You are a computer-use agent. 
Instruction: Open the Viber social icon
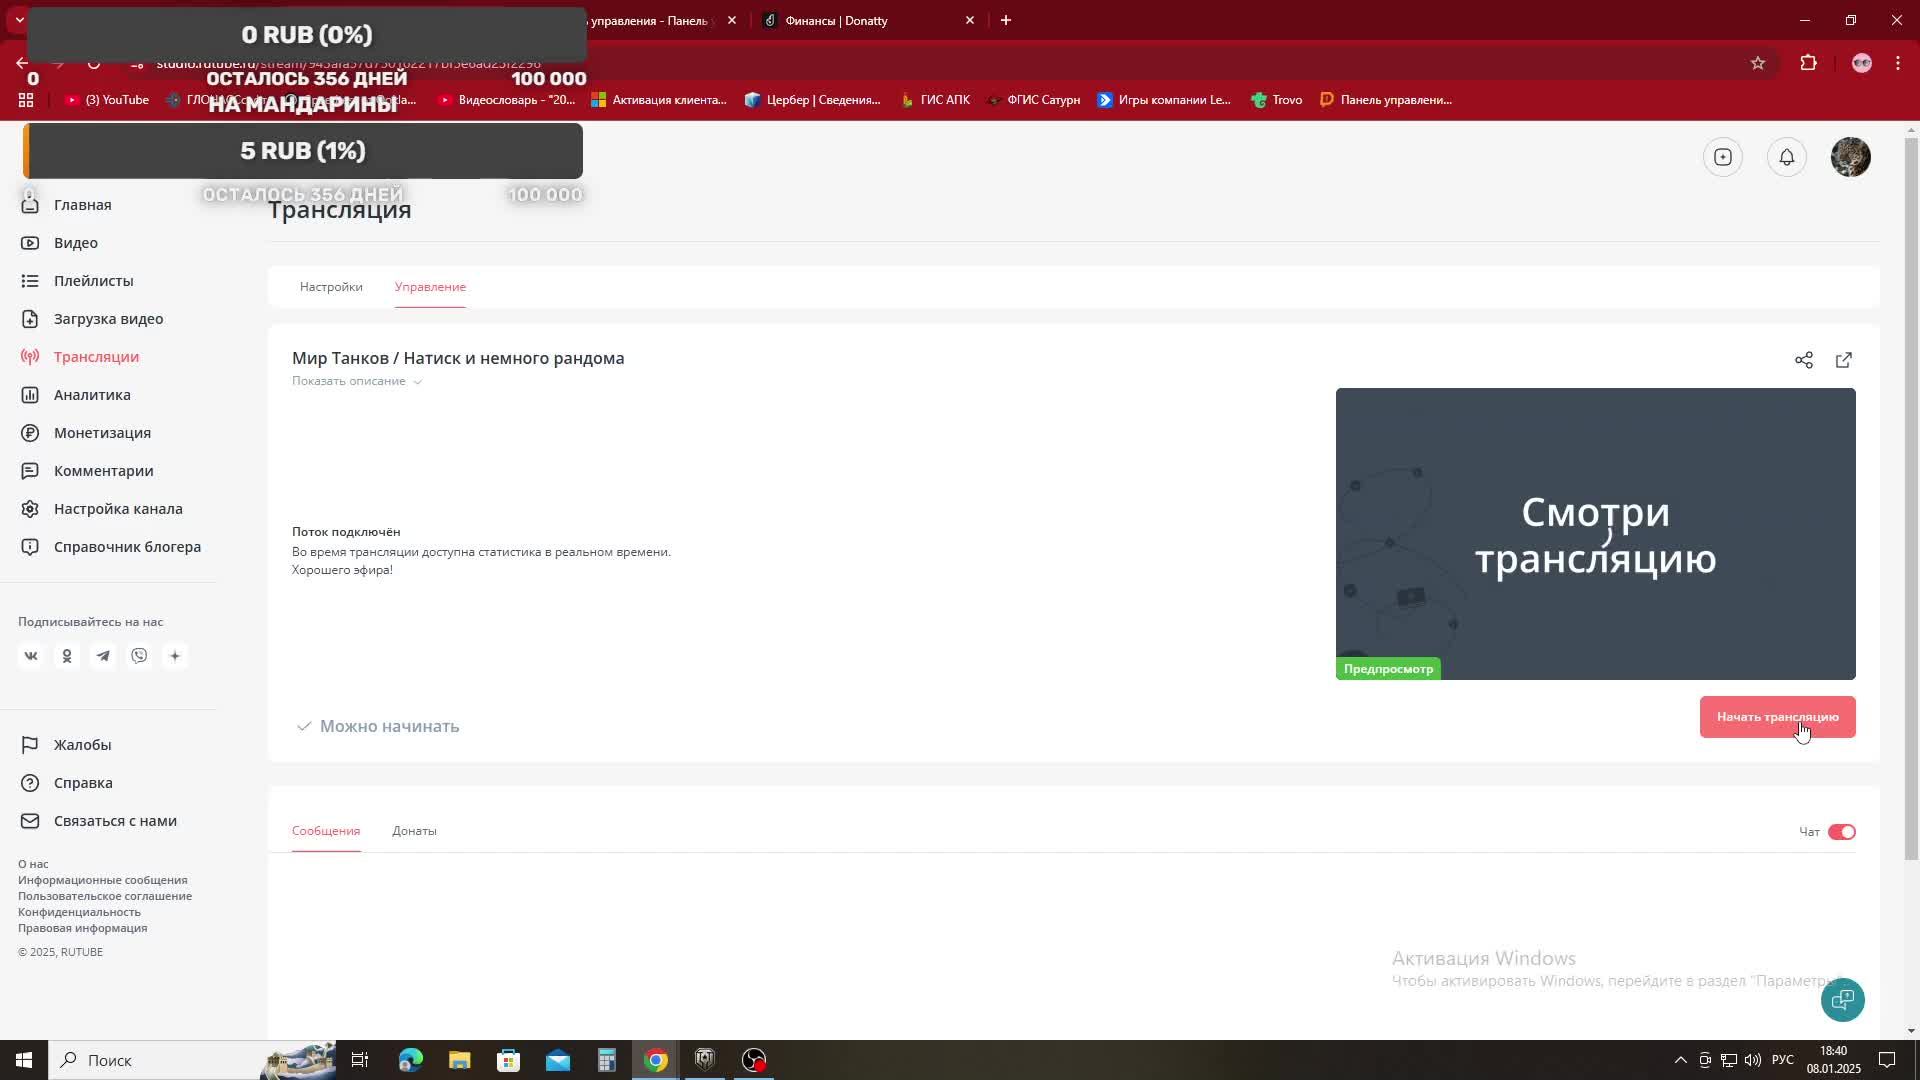[x=139, y=656]
